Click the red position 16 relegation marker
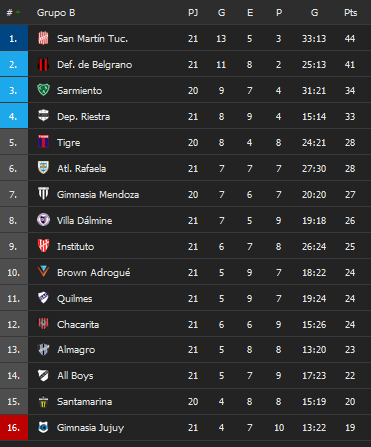 pos(14,427)
